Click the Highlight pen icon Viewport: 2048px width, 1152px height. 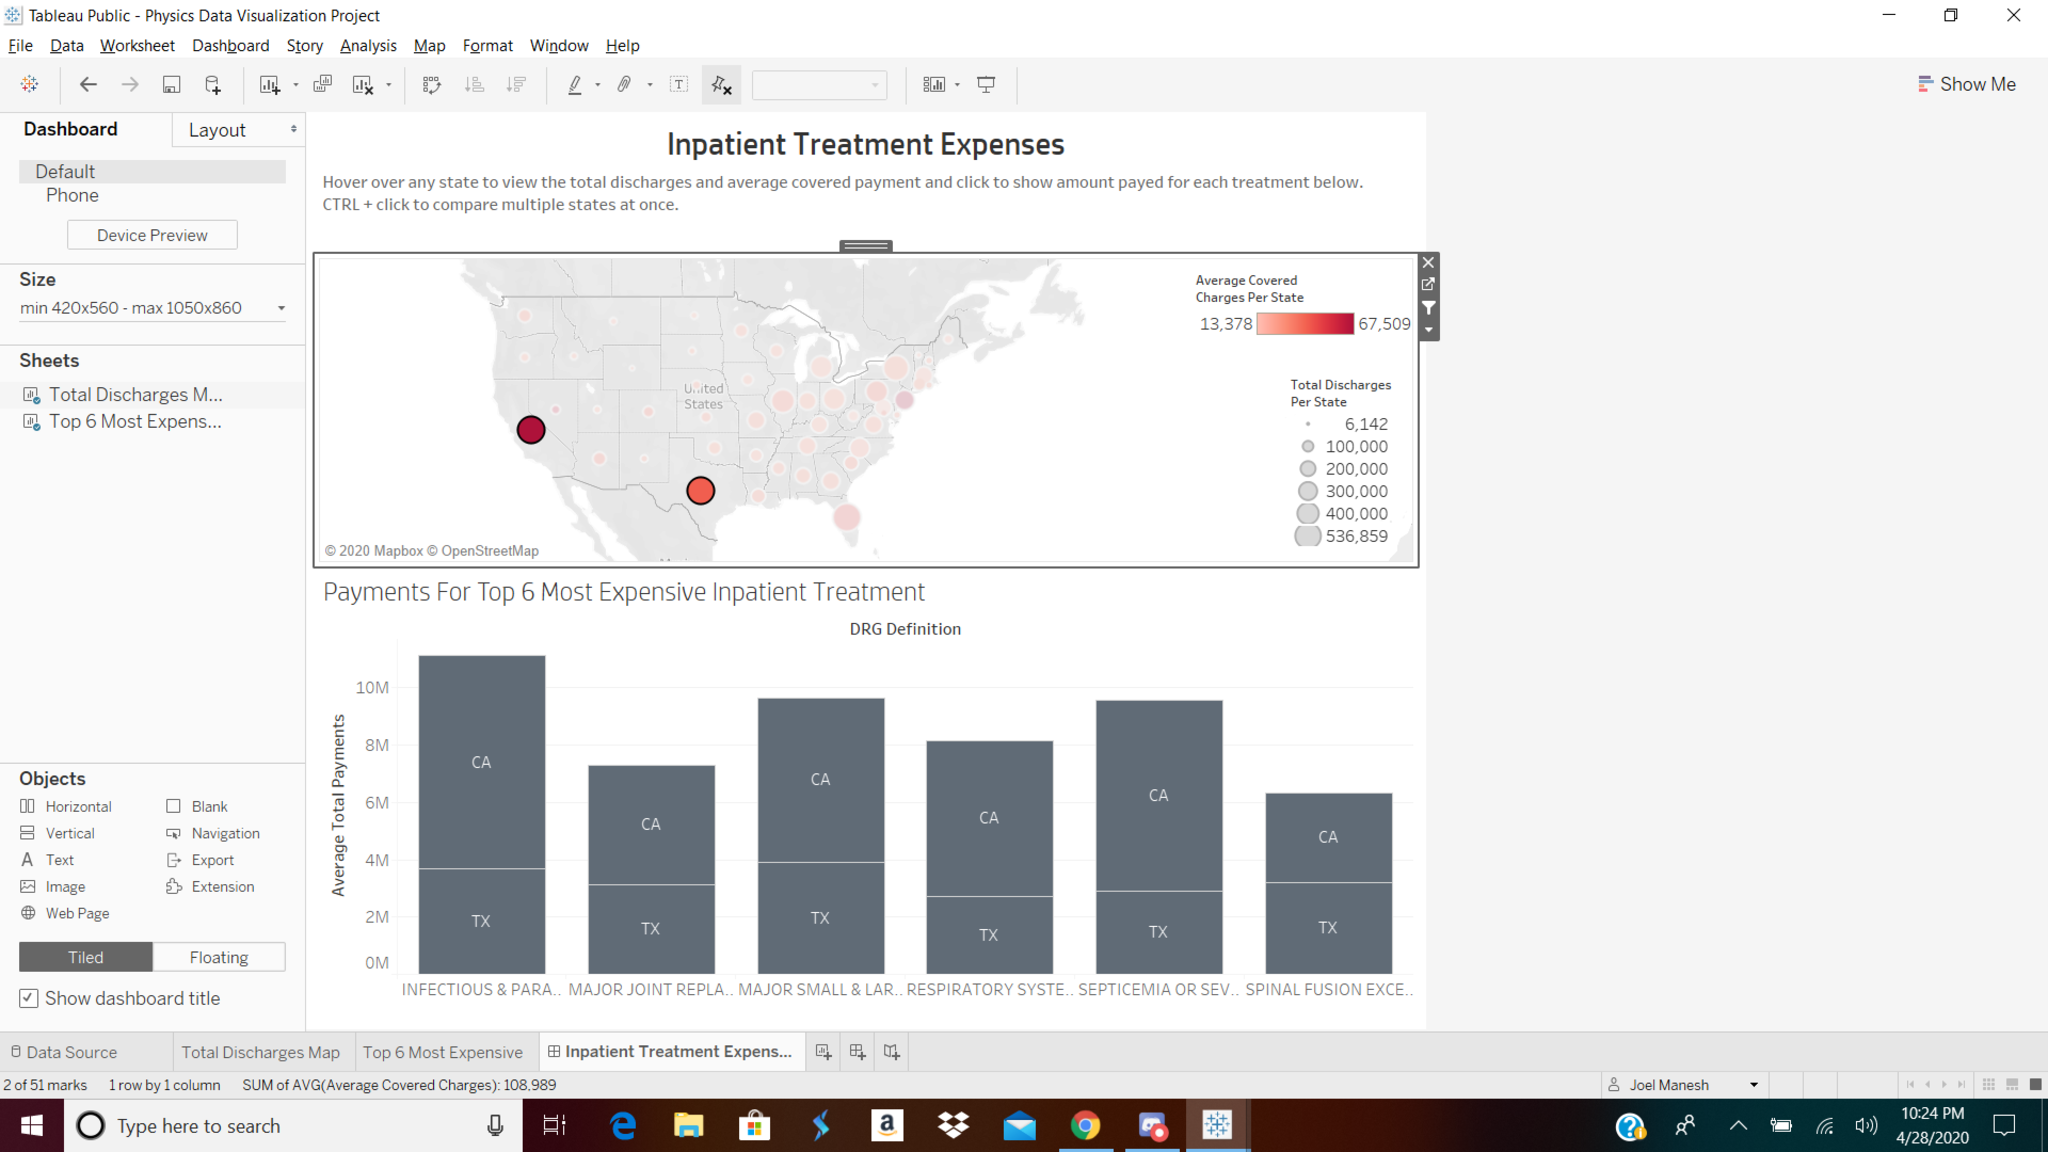click(x=575, y=85)
